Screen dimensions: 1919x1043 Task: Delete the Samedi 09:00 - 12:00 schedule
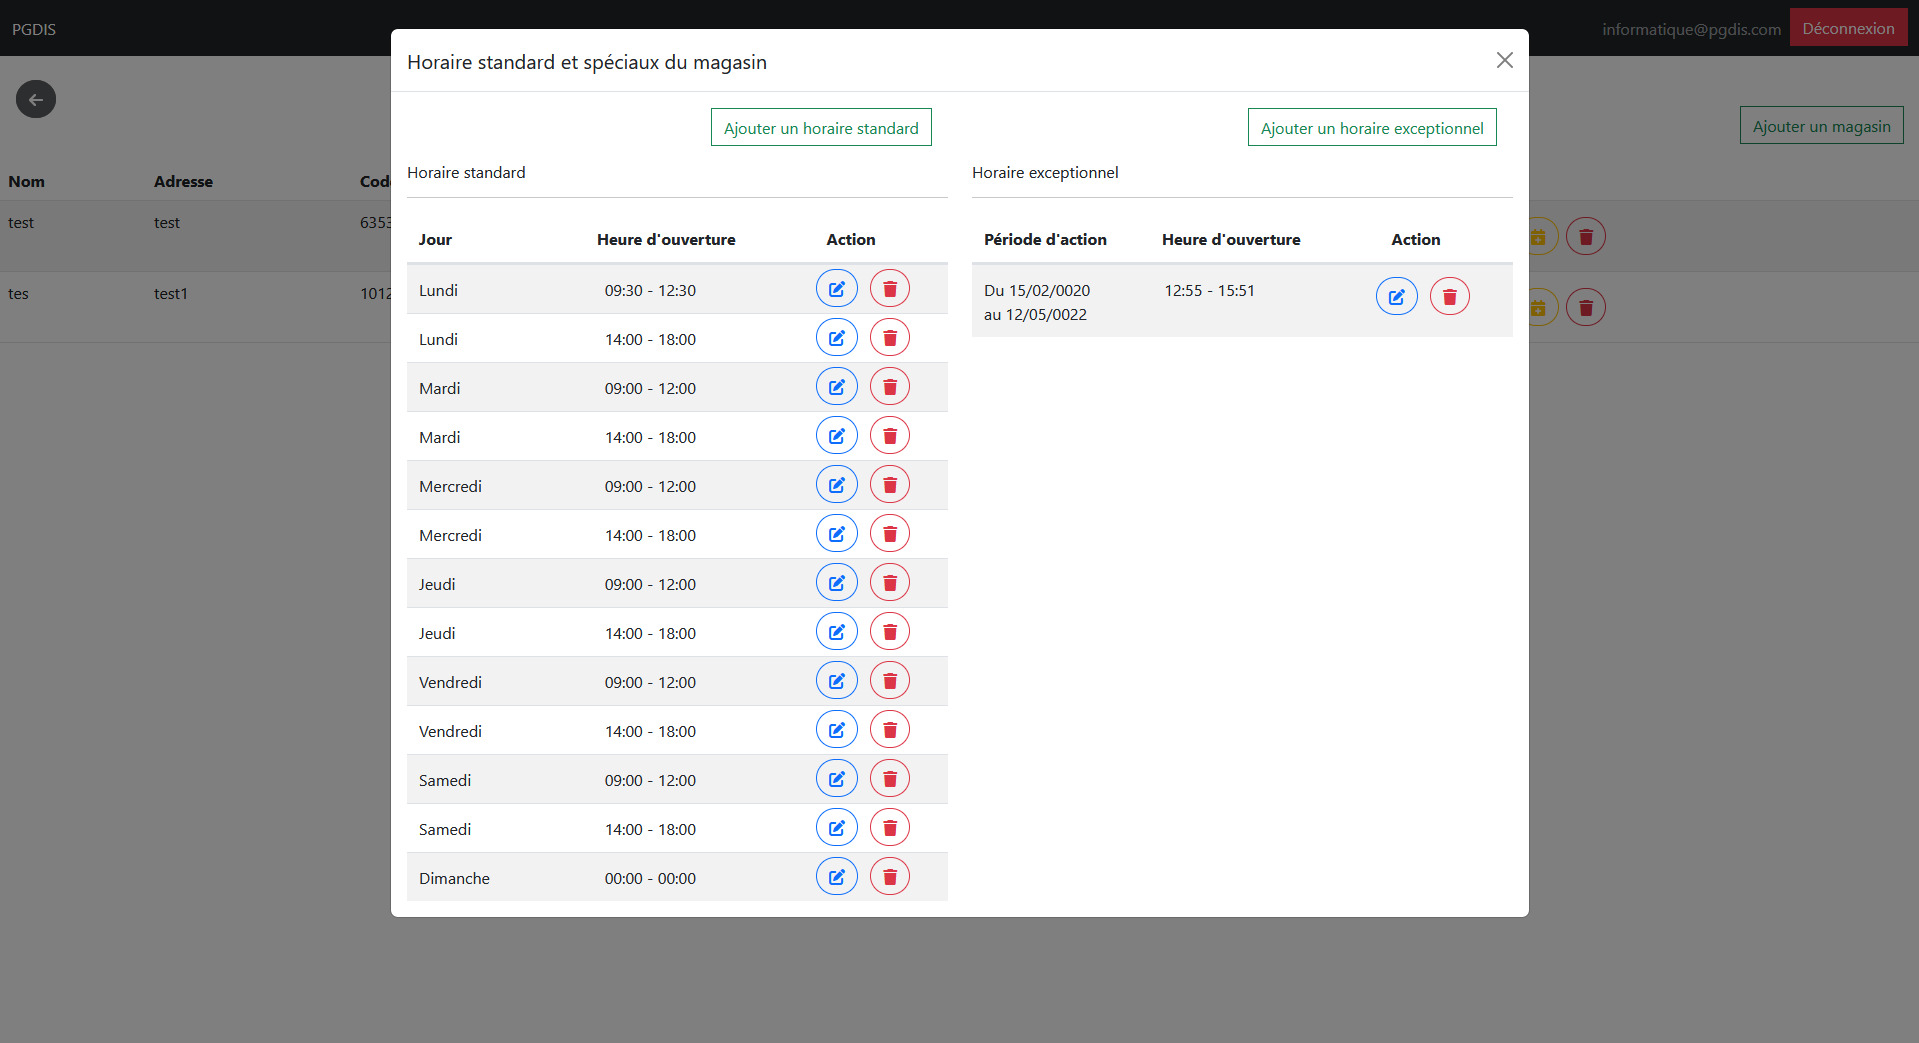(x=889, y=779)
